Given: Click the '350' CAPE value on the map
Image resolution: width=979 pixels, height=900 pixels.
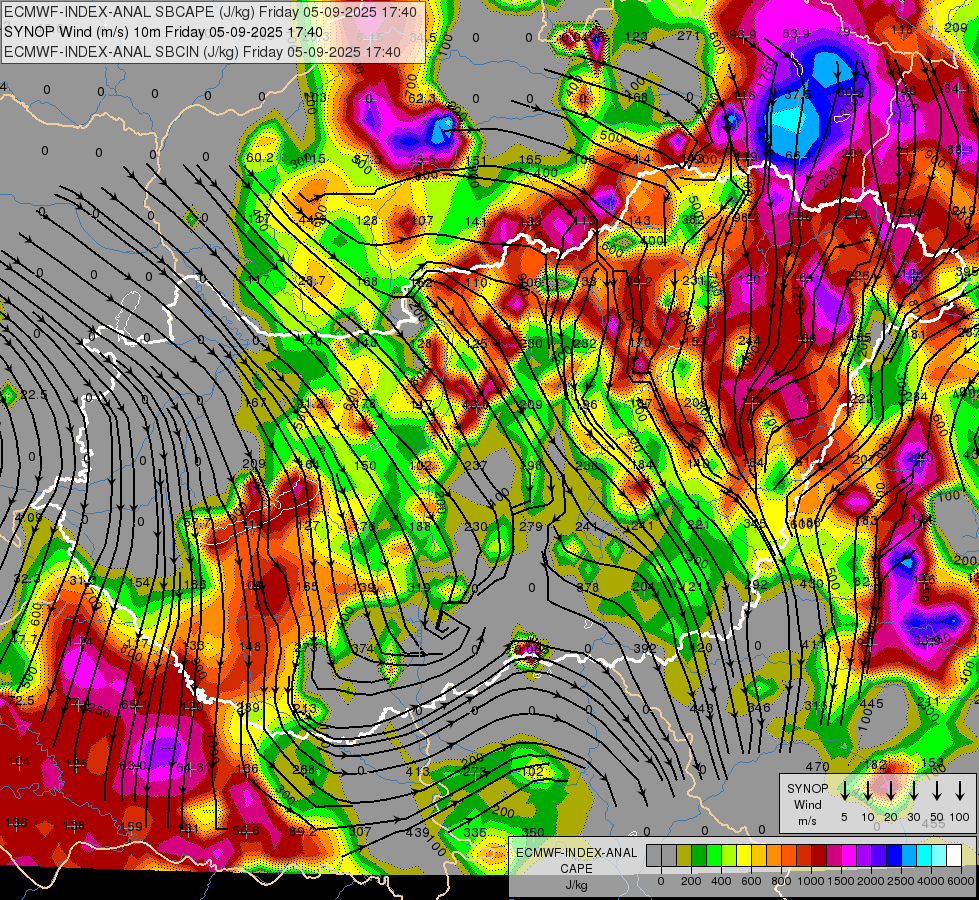Looking at the screenshot, I should click(533, 833).
